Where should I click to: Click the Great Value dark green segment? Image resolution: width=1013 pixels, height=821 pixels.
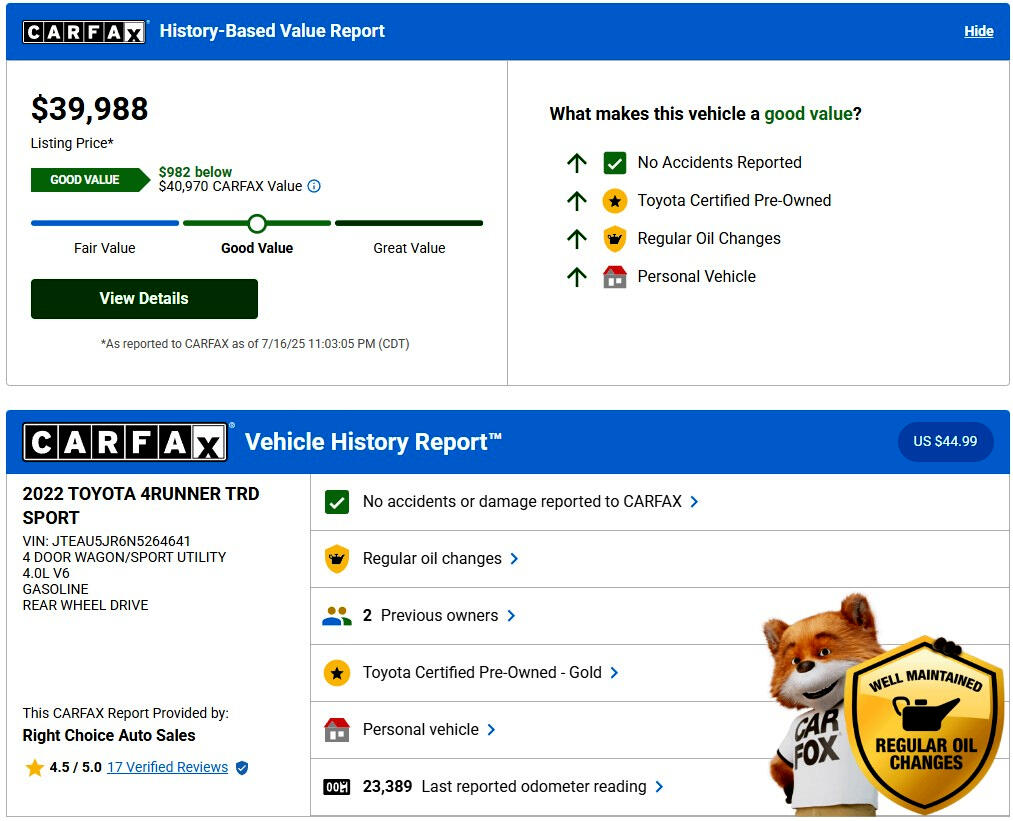tap(409, 223)
